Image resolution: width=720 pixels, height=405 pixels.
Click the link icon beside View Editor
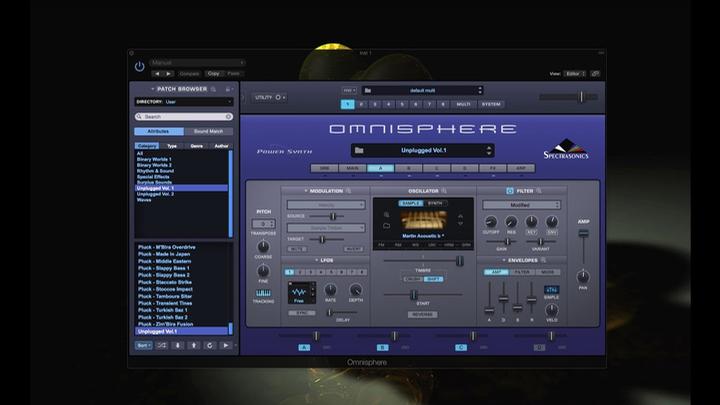click(x=595, y=73)
